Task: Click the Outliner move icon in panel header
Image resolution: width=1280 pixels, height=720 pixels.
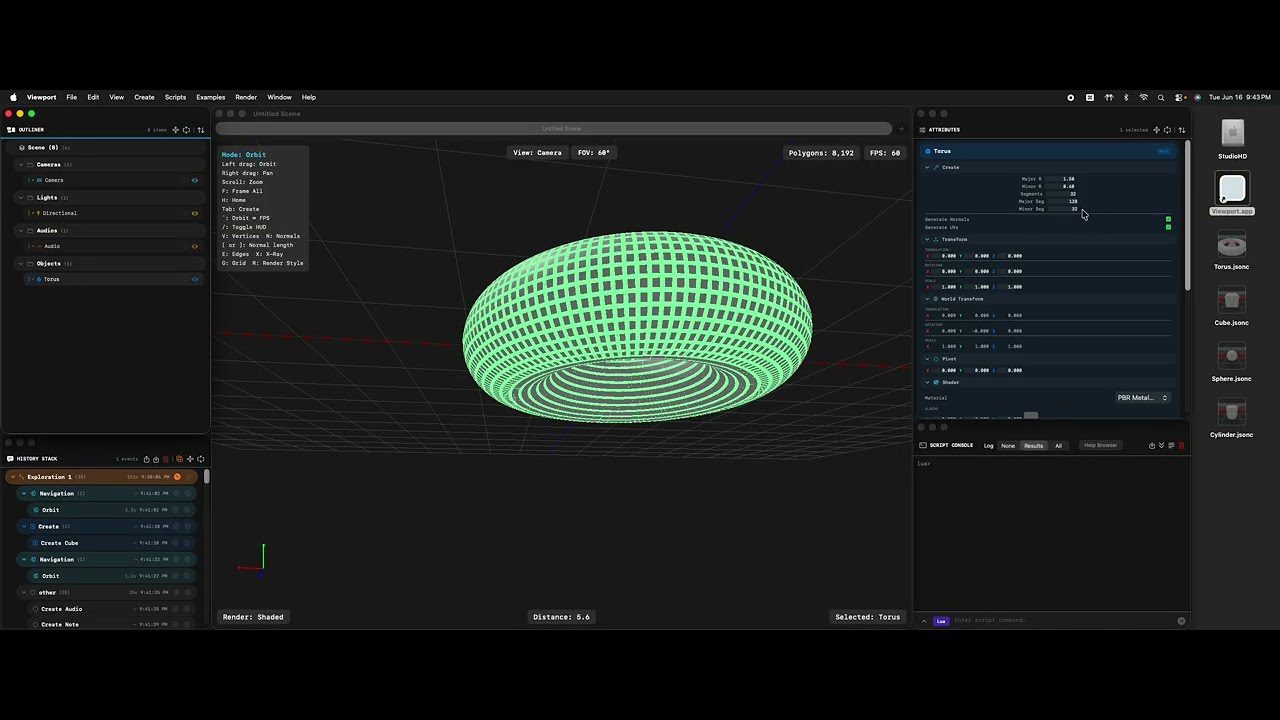Action: pyautogui.click(x=176, y=130)
